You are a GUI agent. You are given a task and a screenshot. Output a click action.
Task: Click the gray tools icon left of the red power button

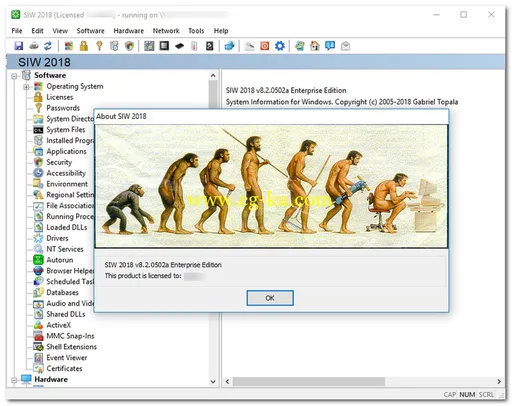coord(249,46)
